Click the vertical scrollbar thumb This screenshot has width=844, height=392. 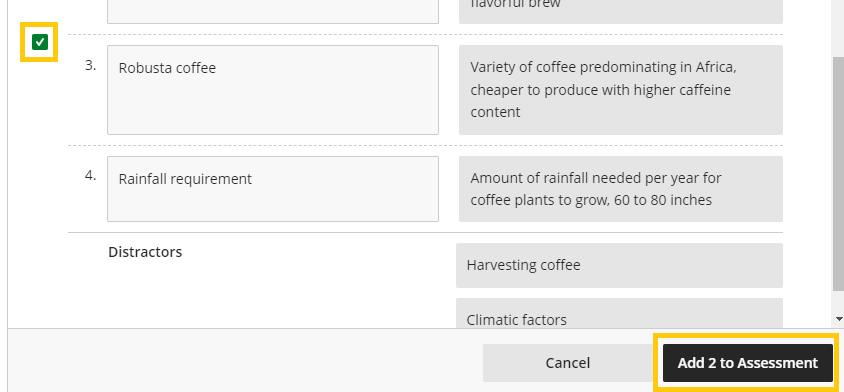click(839, 173)
